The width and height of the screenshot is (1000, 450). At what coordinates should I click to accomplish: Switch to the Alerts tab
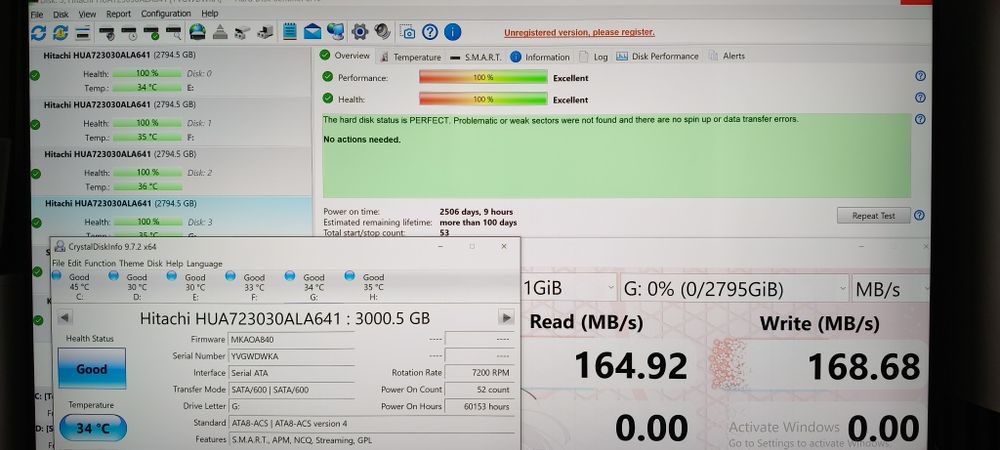pyautogui.click(x=726, y=56)
